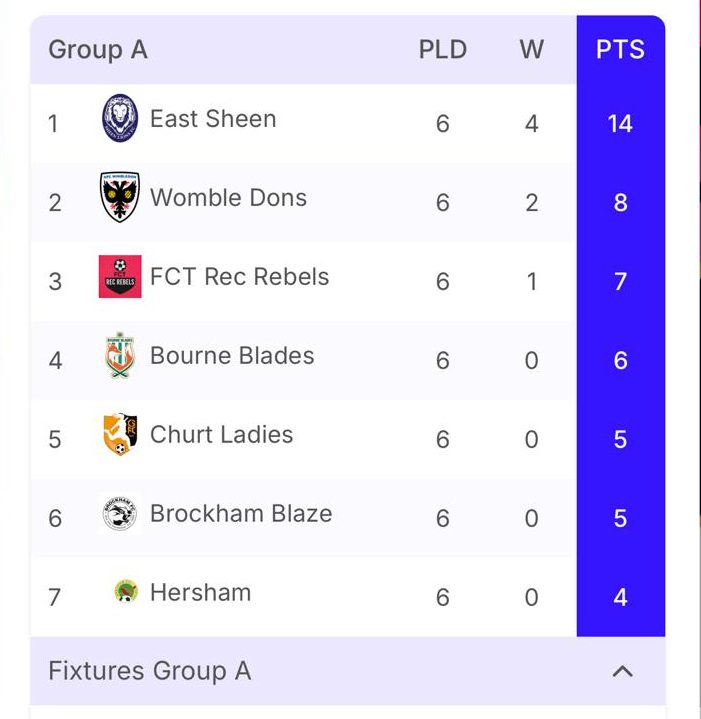Open the East Sheen team link
The image size is (701, 719).
point(213,119)
